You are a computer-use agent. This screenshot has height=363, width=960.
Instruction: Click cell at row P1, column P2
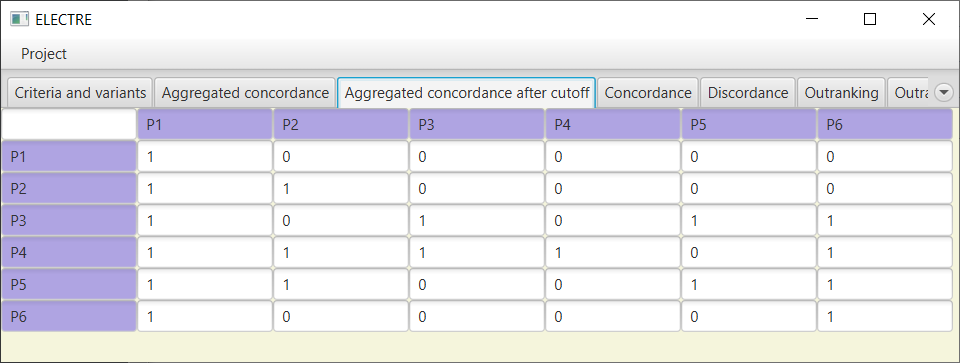point(340,157)
